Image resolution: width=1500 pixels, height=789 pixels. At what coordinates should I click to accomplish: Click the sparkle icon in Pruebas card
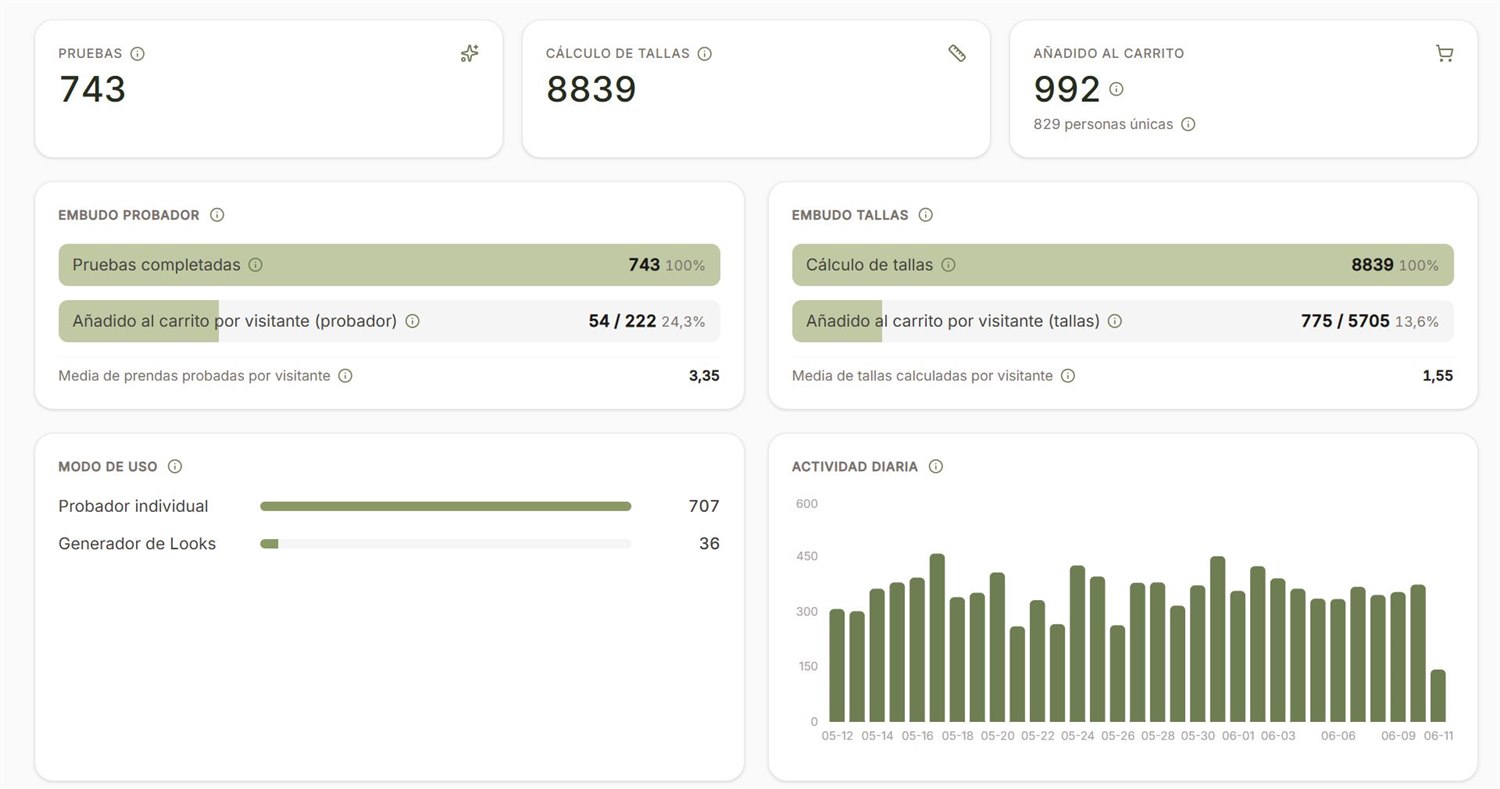(469, 54)
